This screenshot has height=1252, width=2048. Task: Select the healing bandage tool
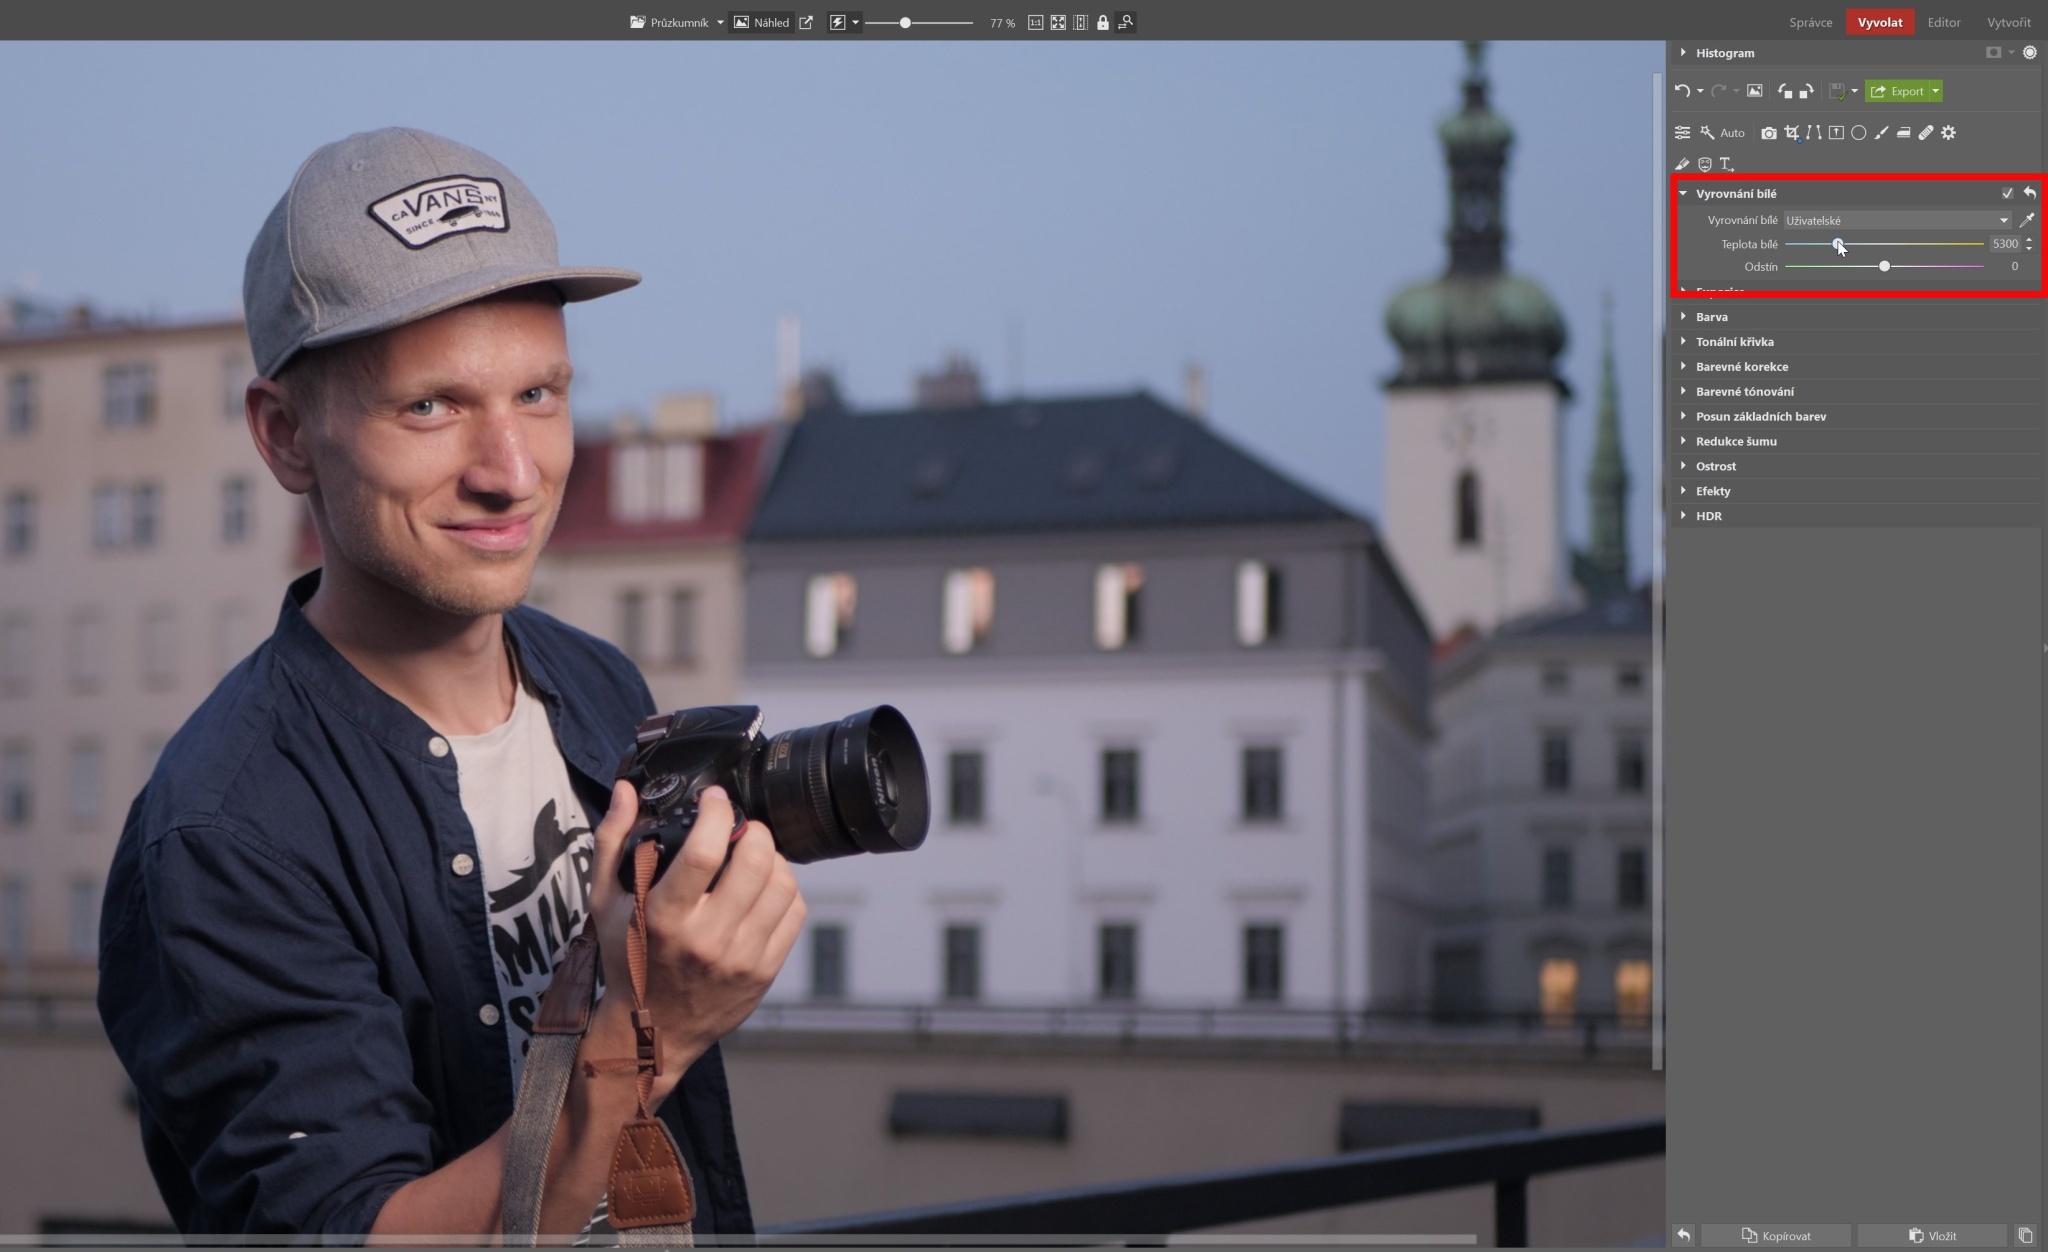(x=1926, y=133)
